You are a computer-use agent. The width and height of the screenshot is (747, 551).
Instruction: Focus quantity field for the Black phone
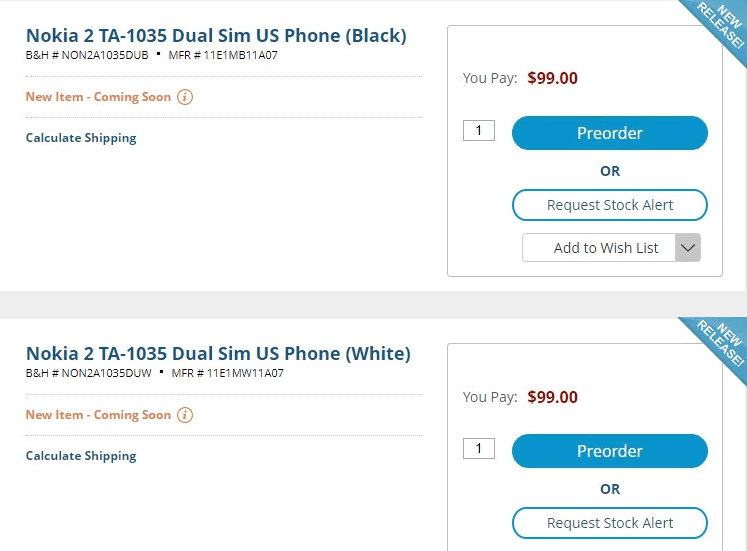pos(479,130)
